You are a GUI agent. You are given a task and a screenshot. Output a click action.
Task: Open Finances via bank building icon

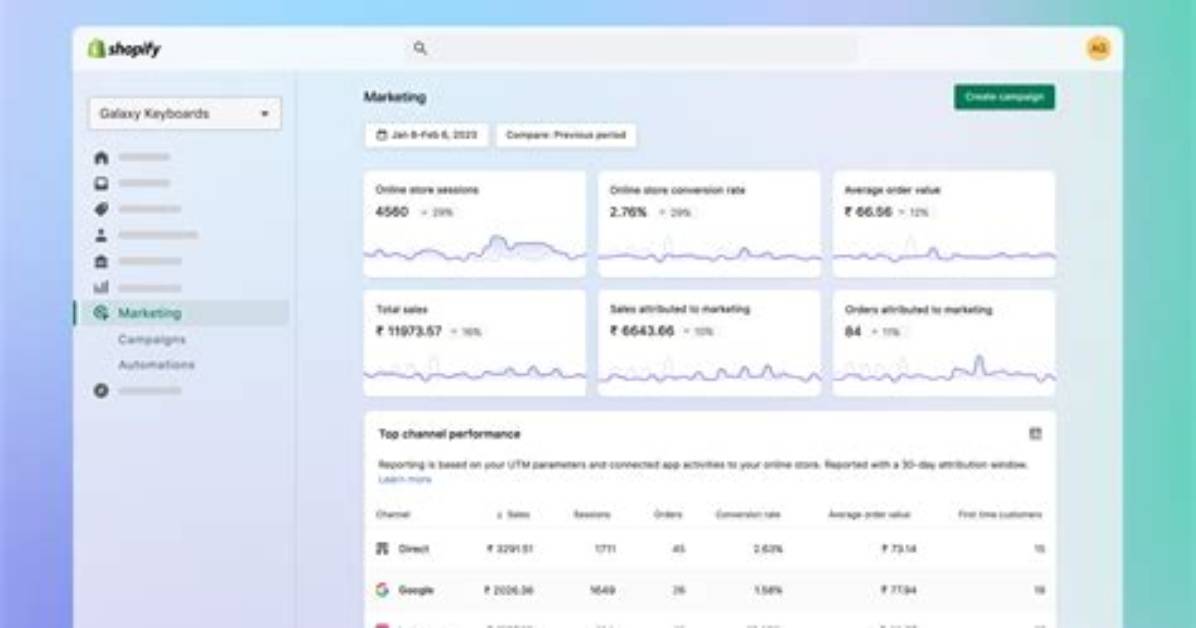[x=101, y=261]
